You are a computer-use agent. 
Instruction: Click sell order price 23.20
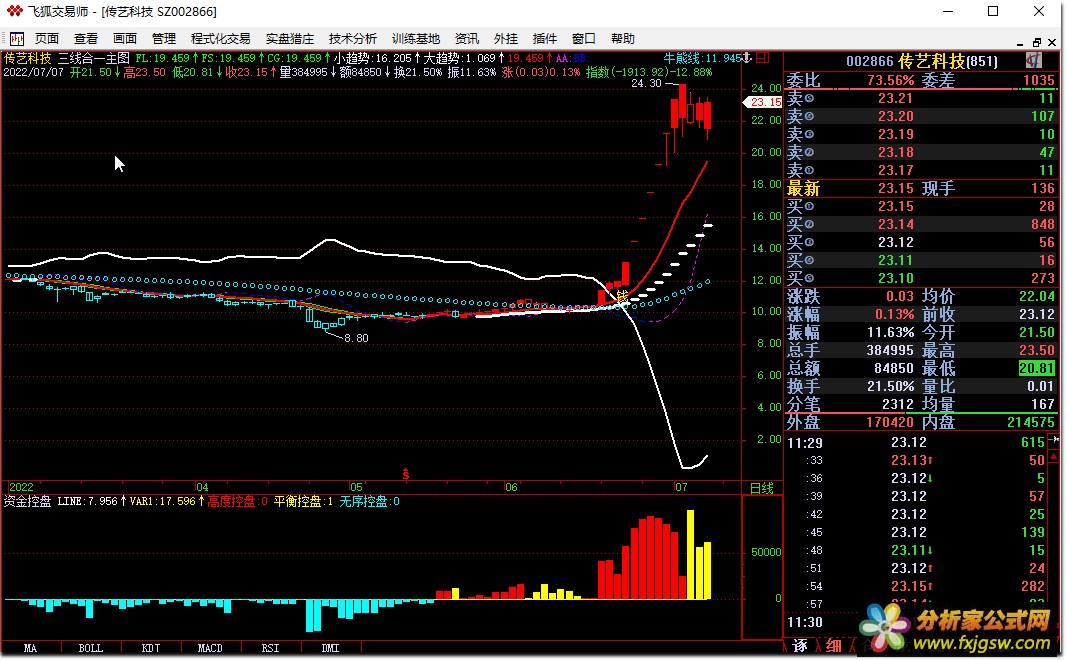tap(895, 116)
